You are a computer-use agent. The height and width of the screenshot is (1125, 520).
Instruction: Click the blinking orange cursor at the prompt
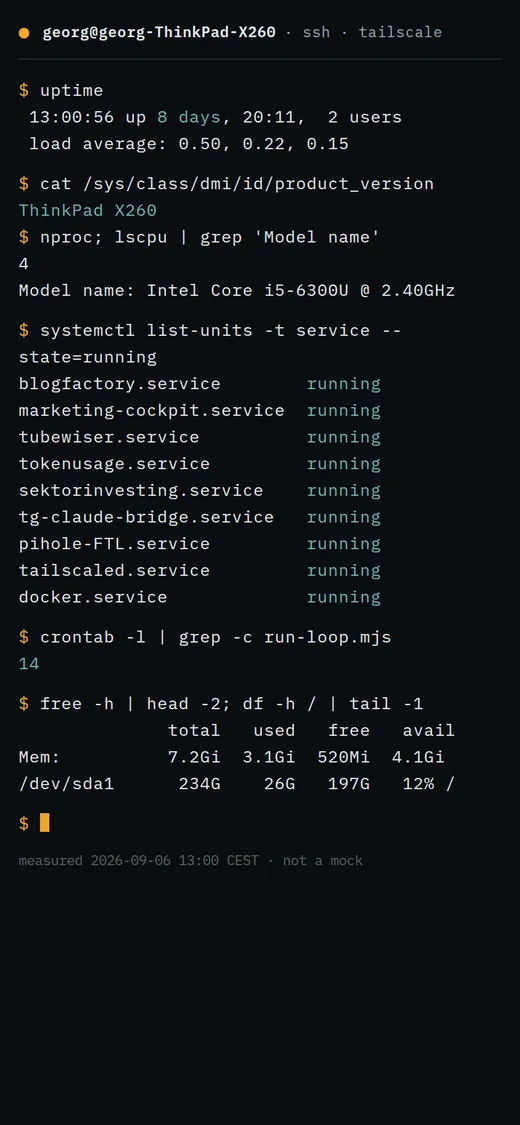(x=44, y=823)
